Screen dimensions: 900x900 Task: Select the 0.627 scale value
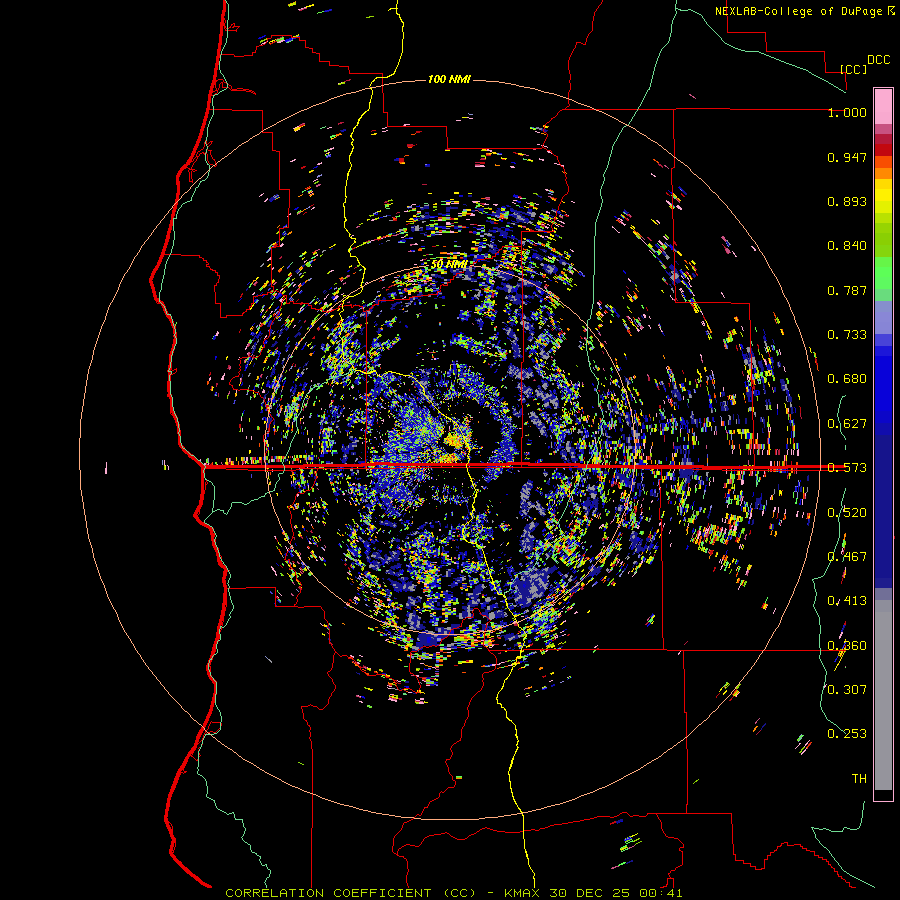click(847, 424)
